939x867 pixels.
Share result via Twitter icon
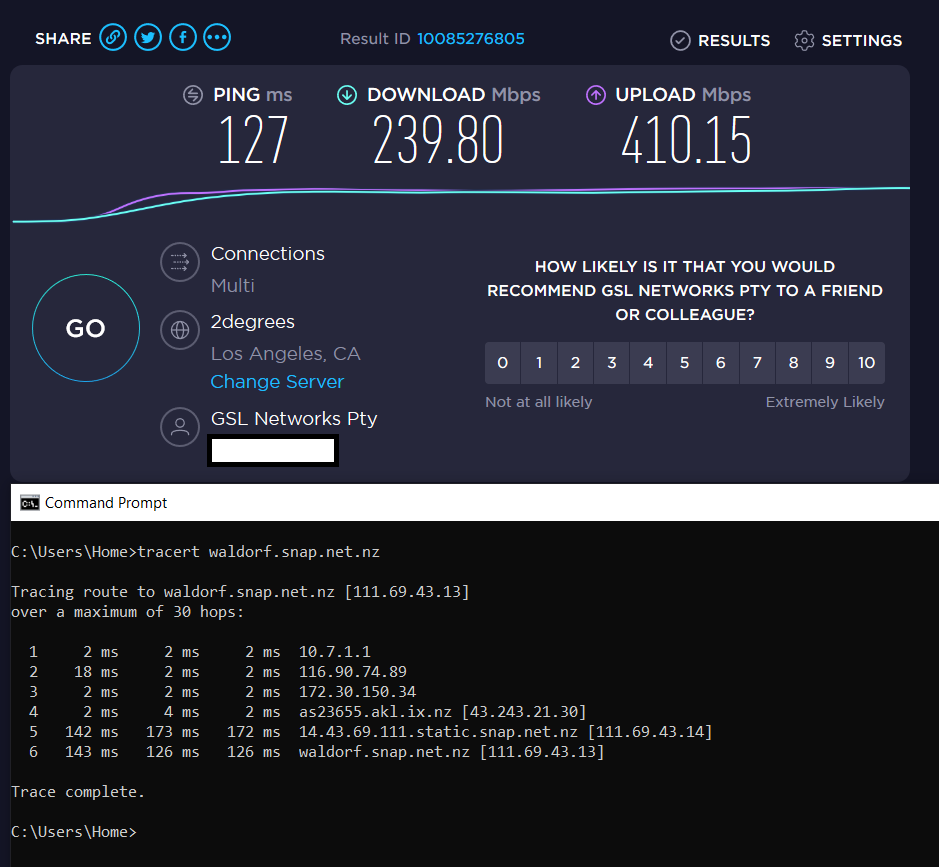[148, 39]
